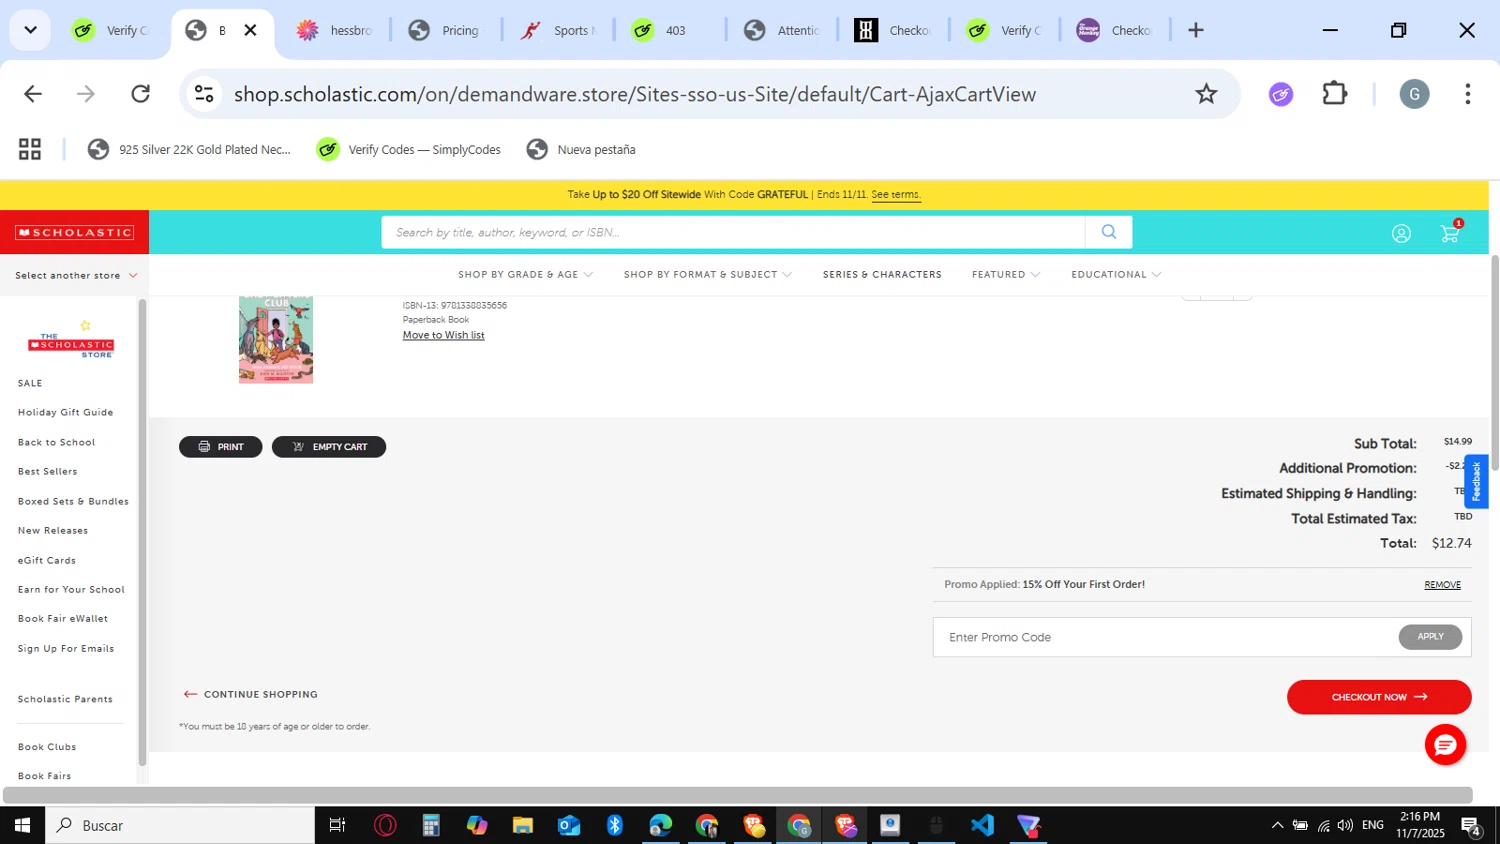Screen dimensions: 1500x844
Task: Click the Scholastic logo in header
Action: 74,232
